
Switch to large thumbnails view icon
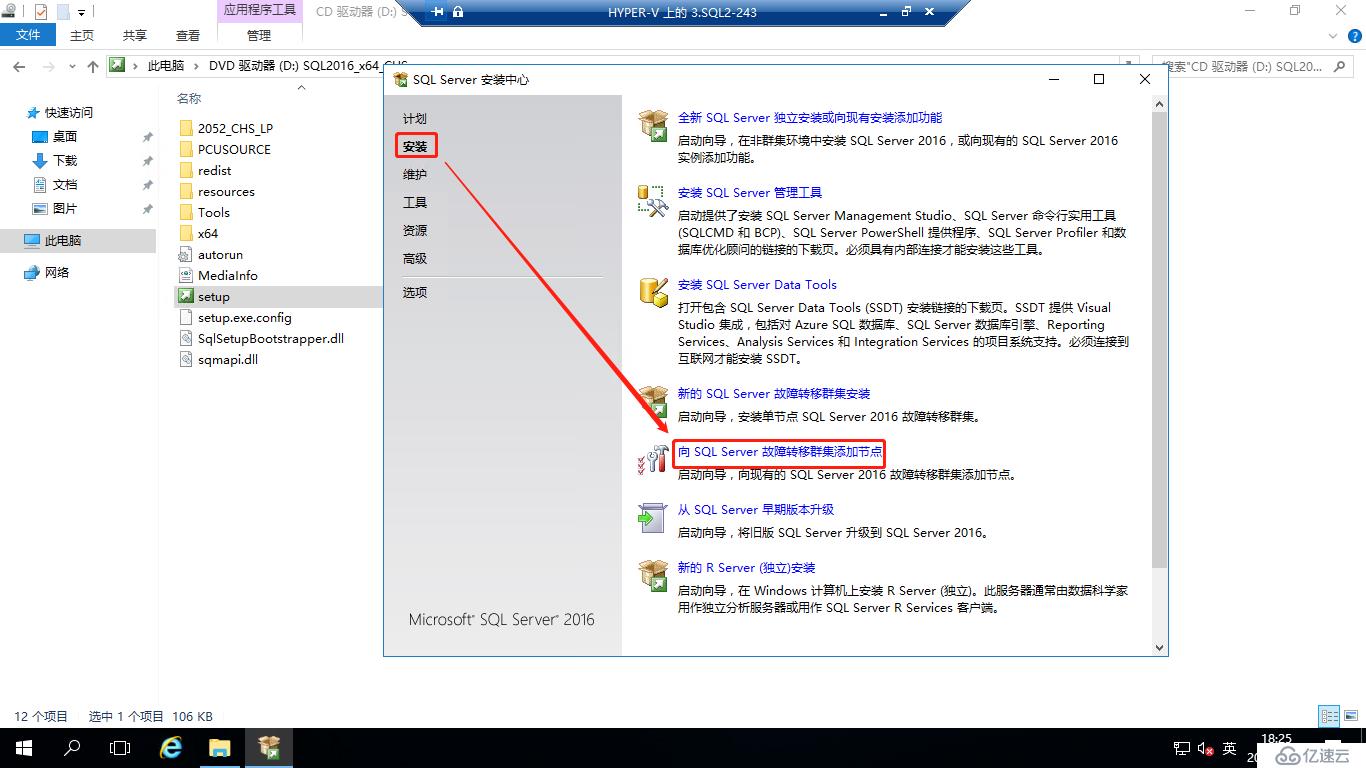click(1351, 716)
